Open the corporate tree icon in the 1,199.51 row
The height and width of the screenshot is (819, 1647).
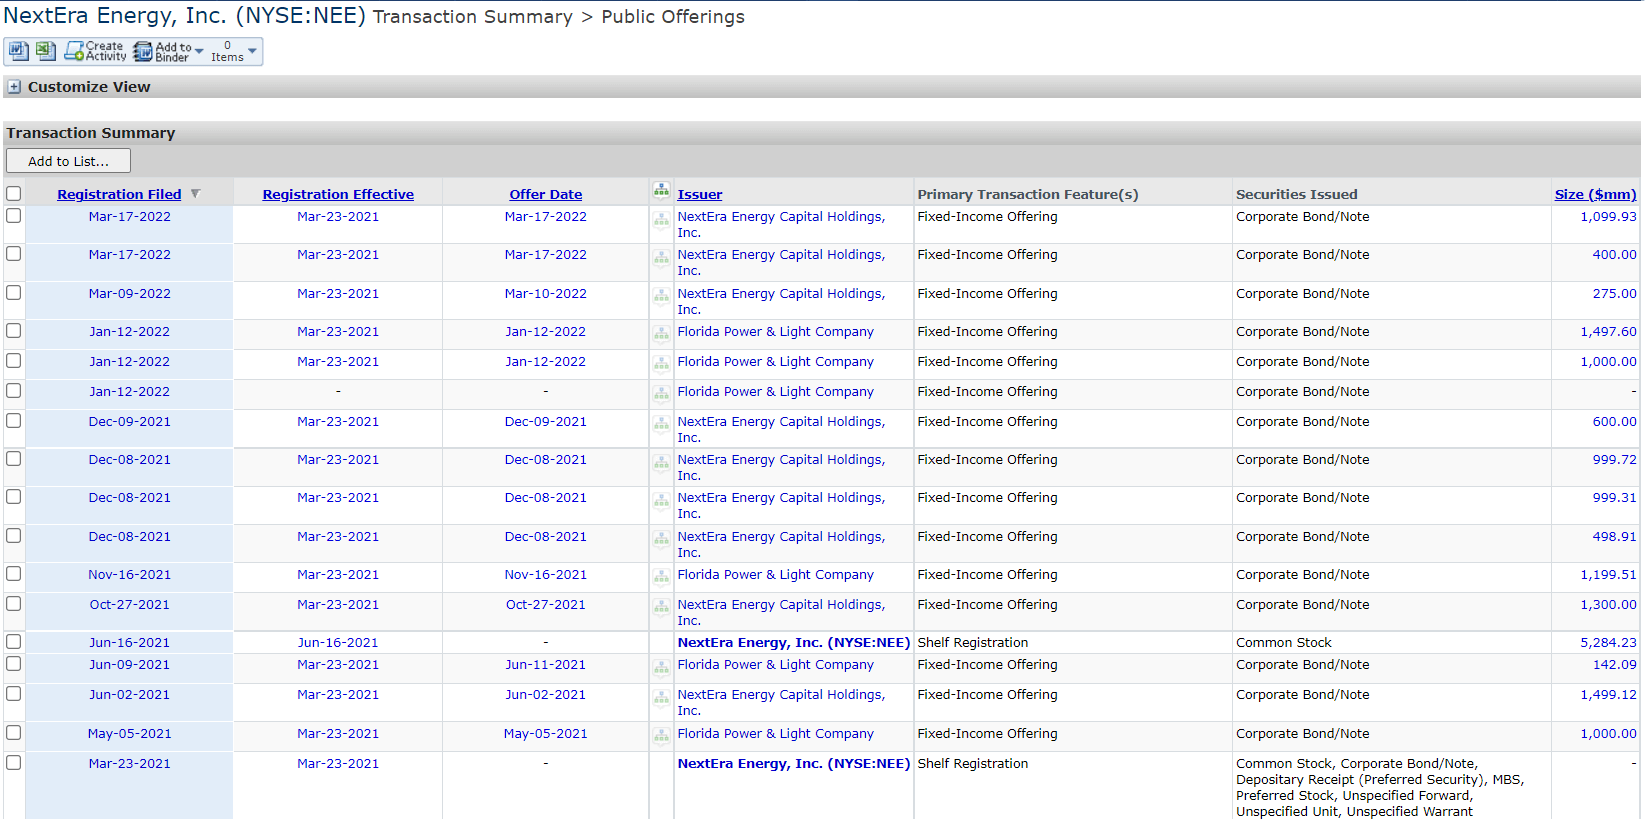pyautogui.click(x=661, y=578)
